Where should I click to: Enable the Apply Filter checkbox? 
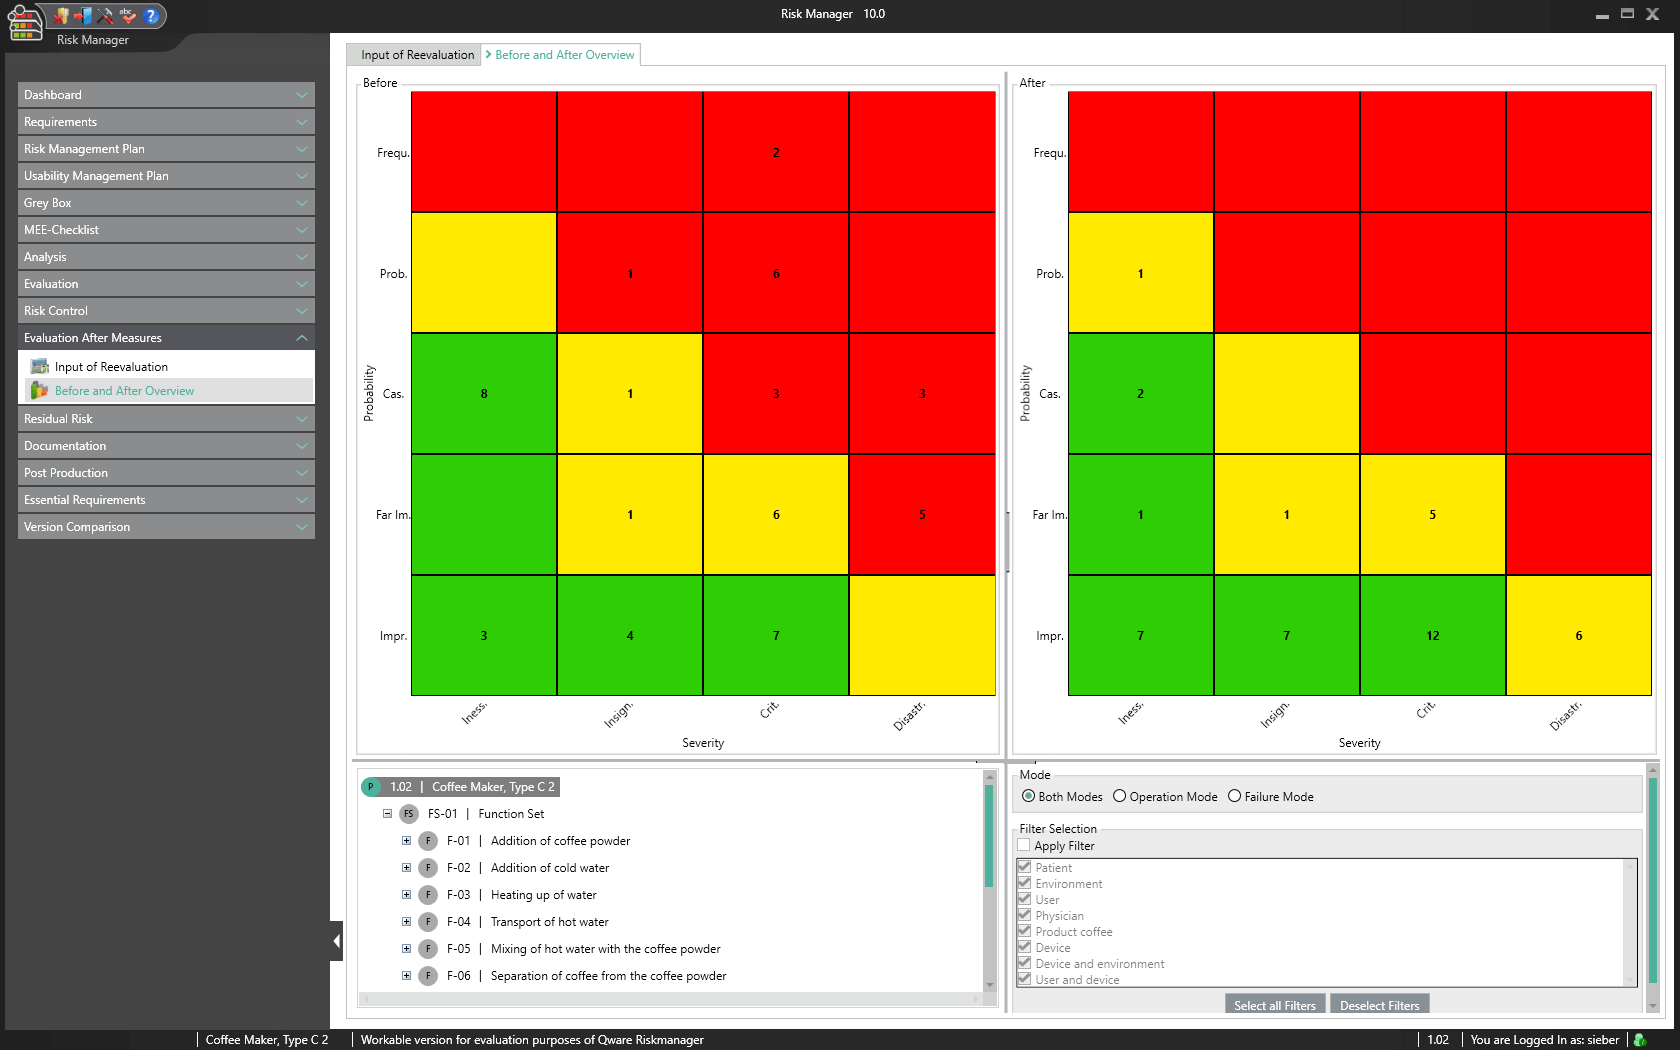tap(1024, 846)
